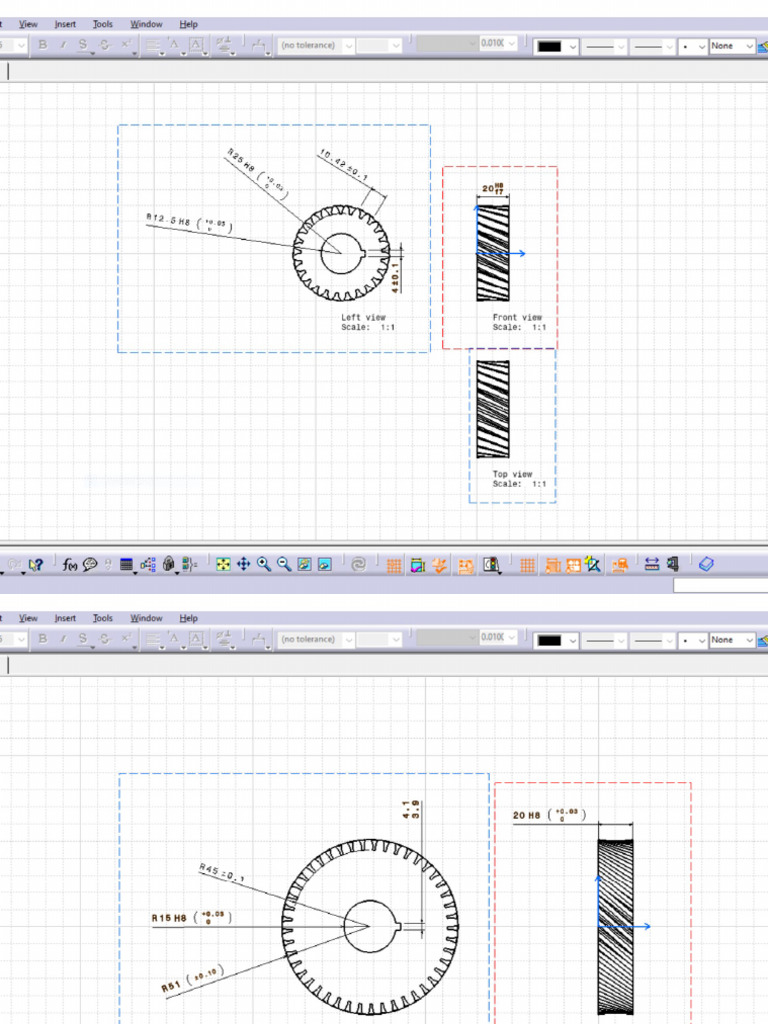The width and height of the screenshot is (768, 1024).
Task: Select the "Left view Scale: 1:1" label
Action: tap(368, 322)
